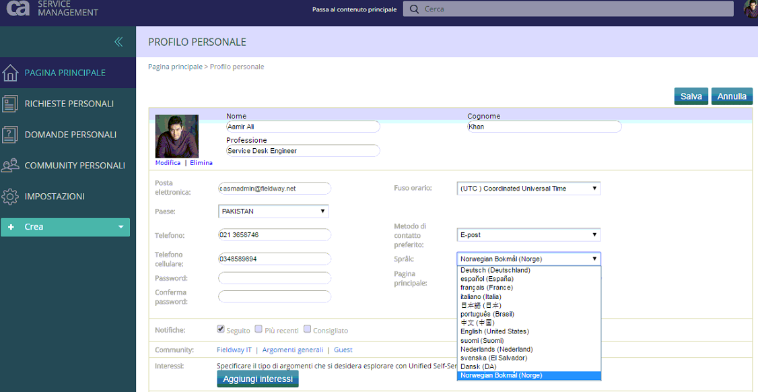Image resolution: width=758 pixels, height=392 pixels.
Task: Open the Fuso orario dropdown
Action: (528, 189)
